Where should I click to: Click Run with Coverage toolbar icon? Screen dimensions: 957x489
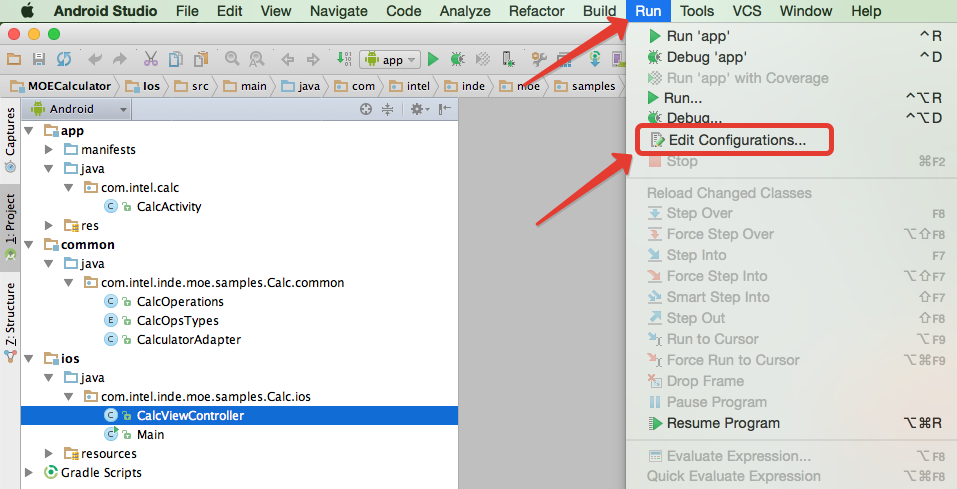[x=483, y=59]
